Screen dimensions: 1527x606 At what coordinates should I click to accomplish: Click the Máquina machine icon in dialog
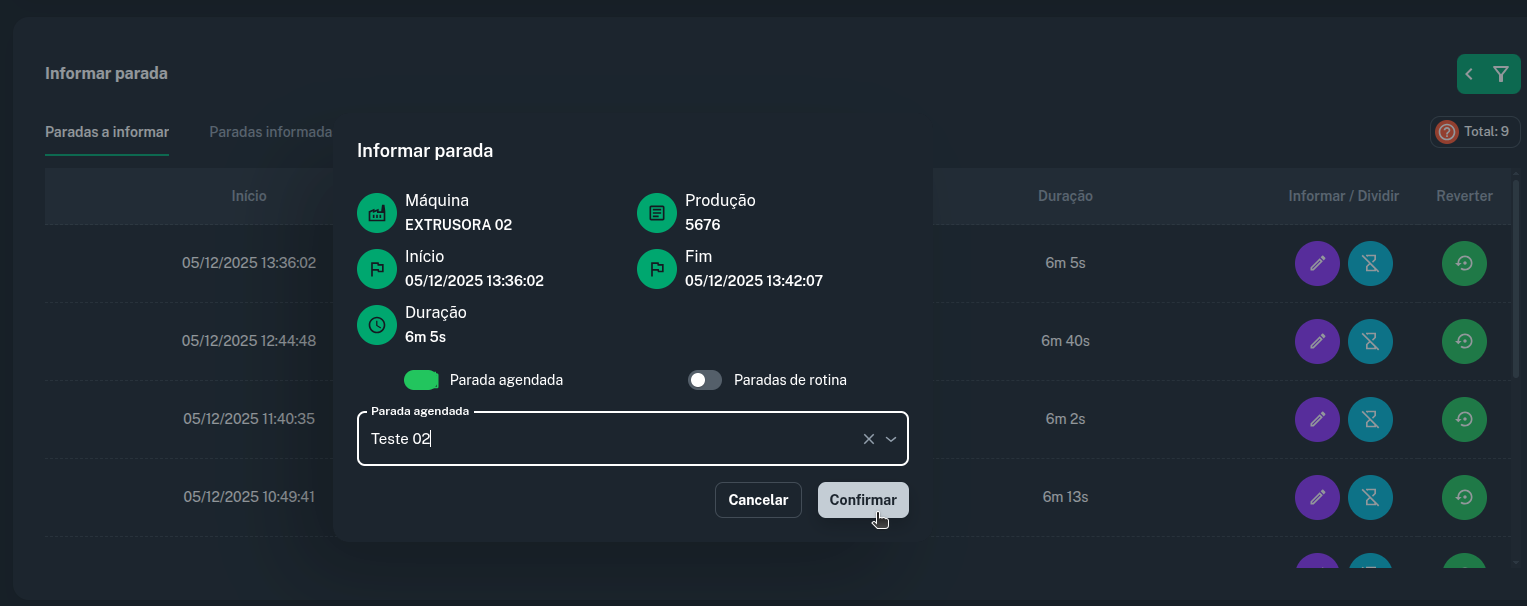376,212
